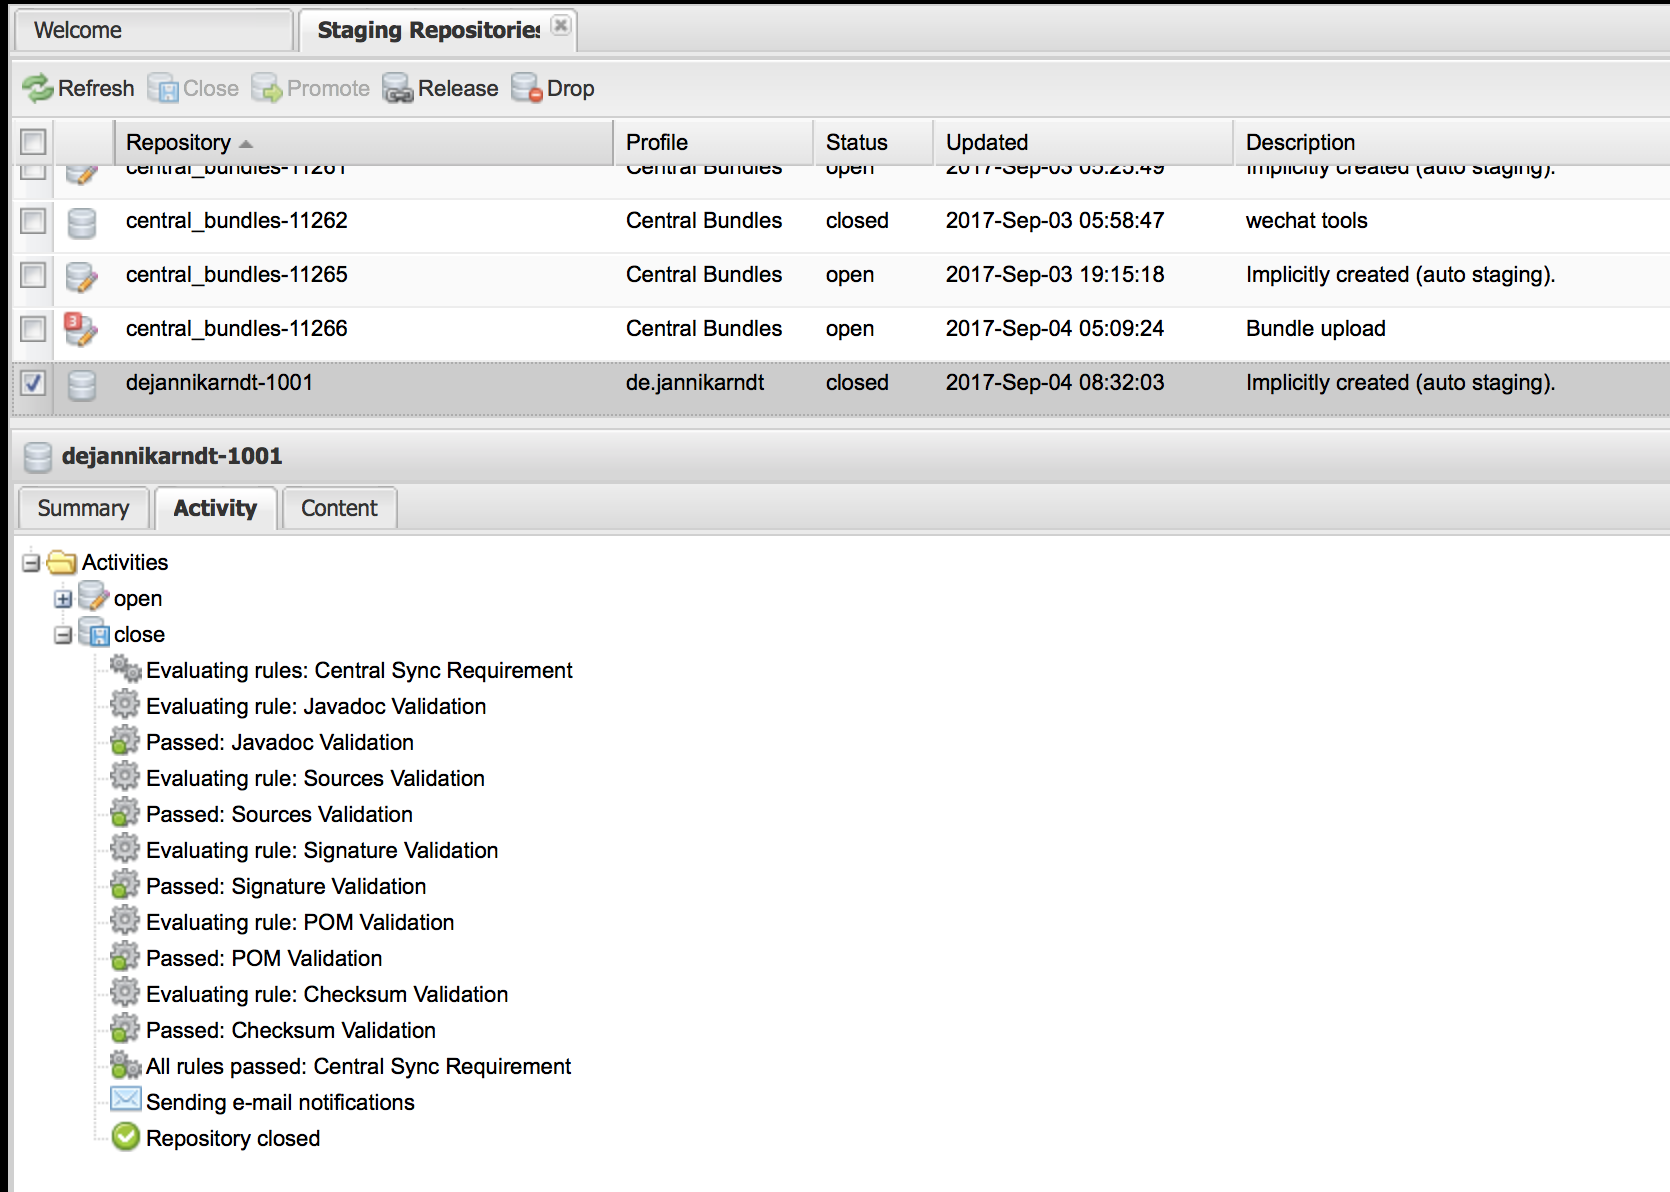Click the Close staging repository button
The image size is (1670, 1192).
click(193, 88)
